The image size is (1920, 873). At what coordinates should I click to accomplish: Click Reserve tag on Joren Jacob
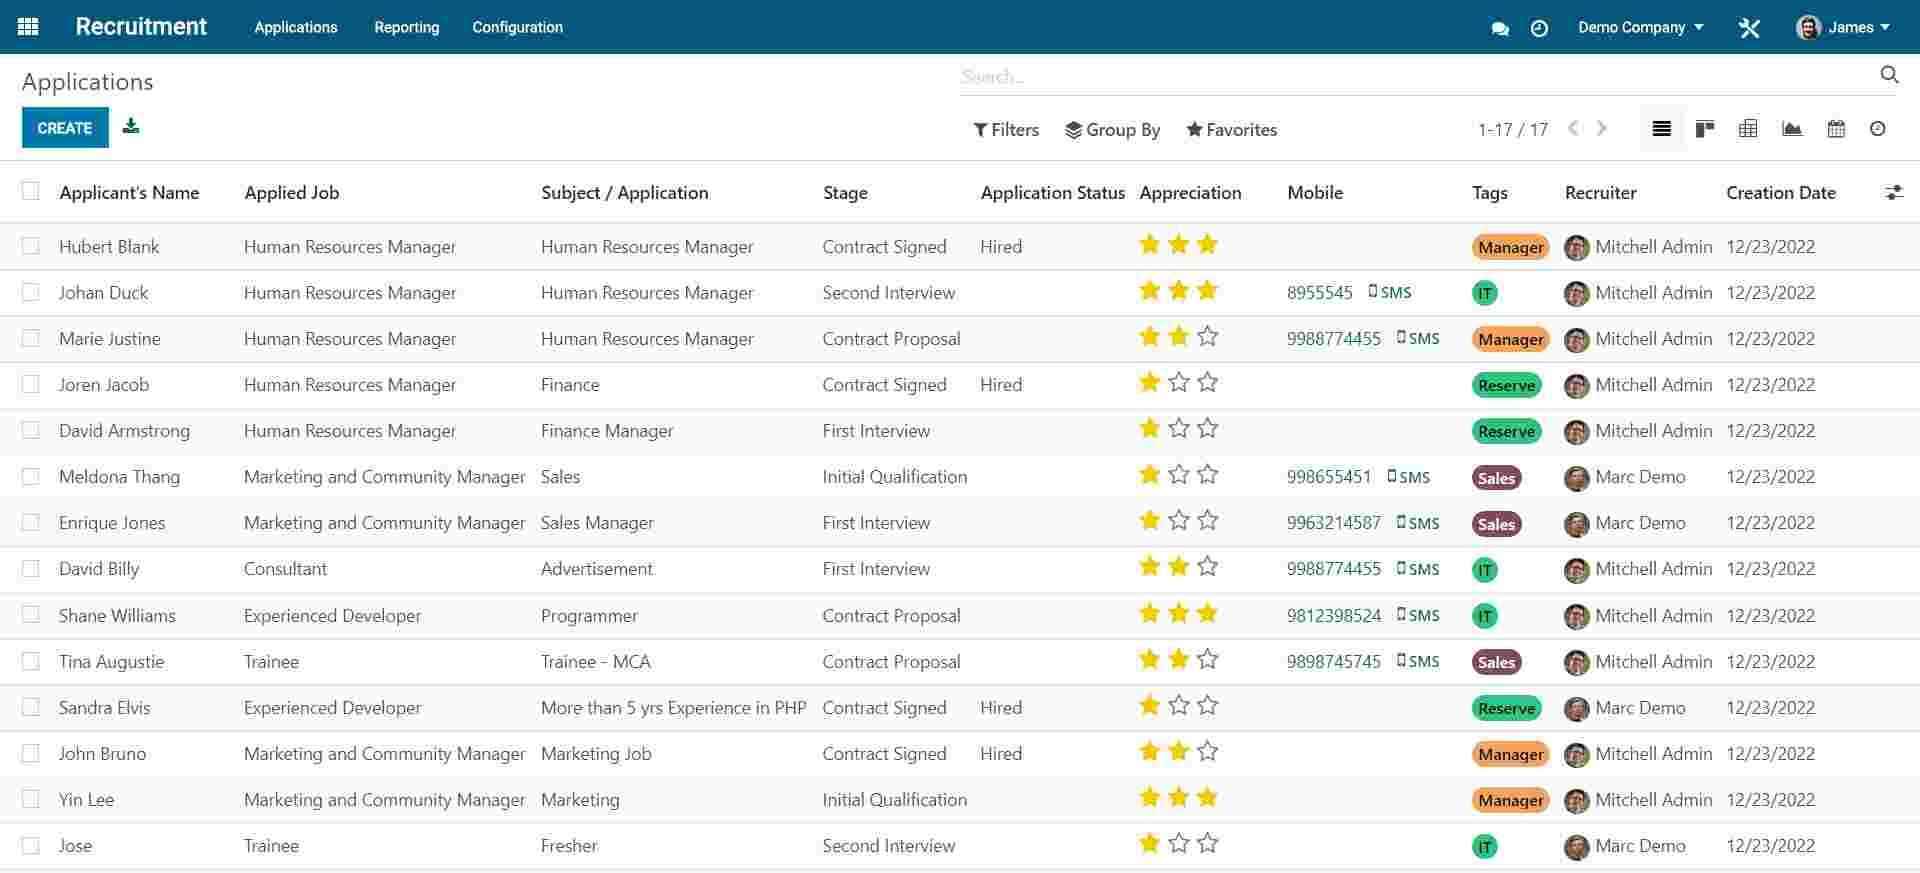pos(1507,385)
